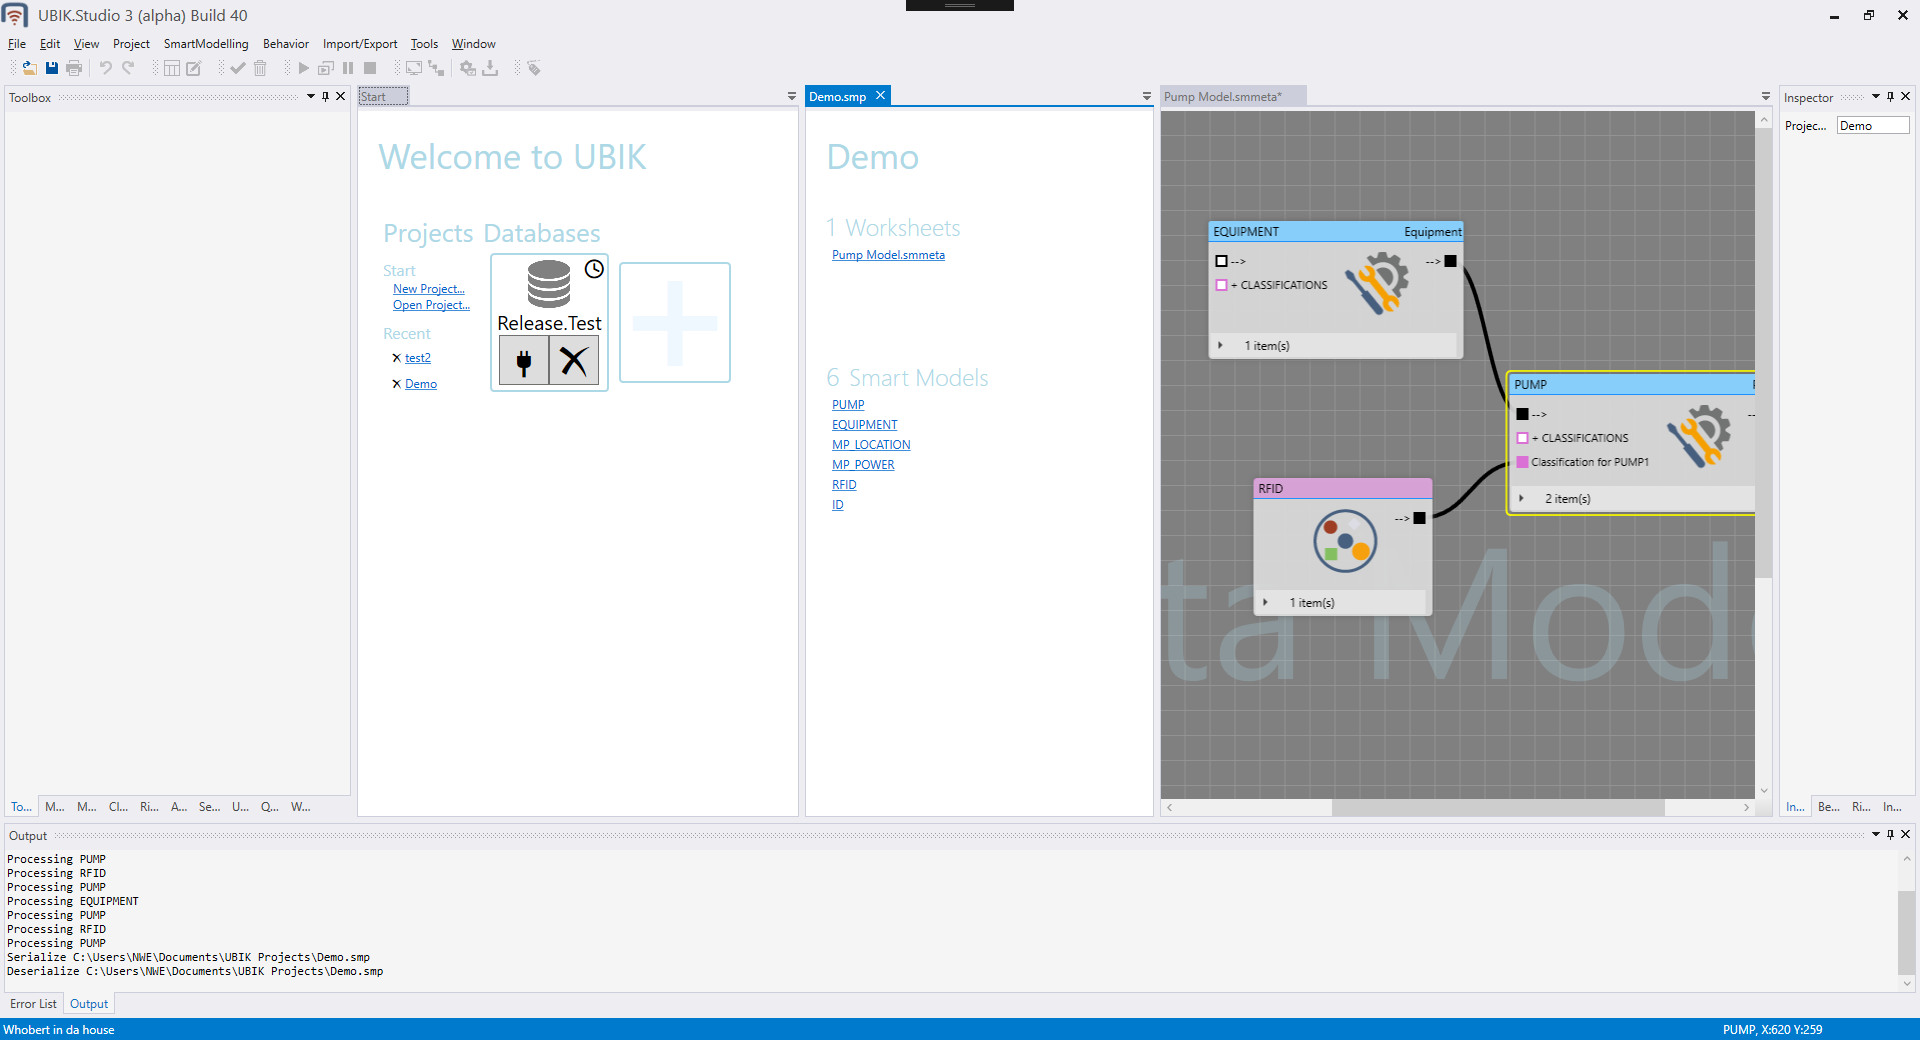
Task: Toggle EQUIPMENT classifications pink checkbox
Action: [1221, 285]
